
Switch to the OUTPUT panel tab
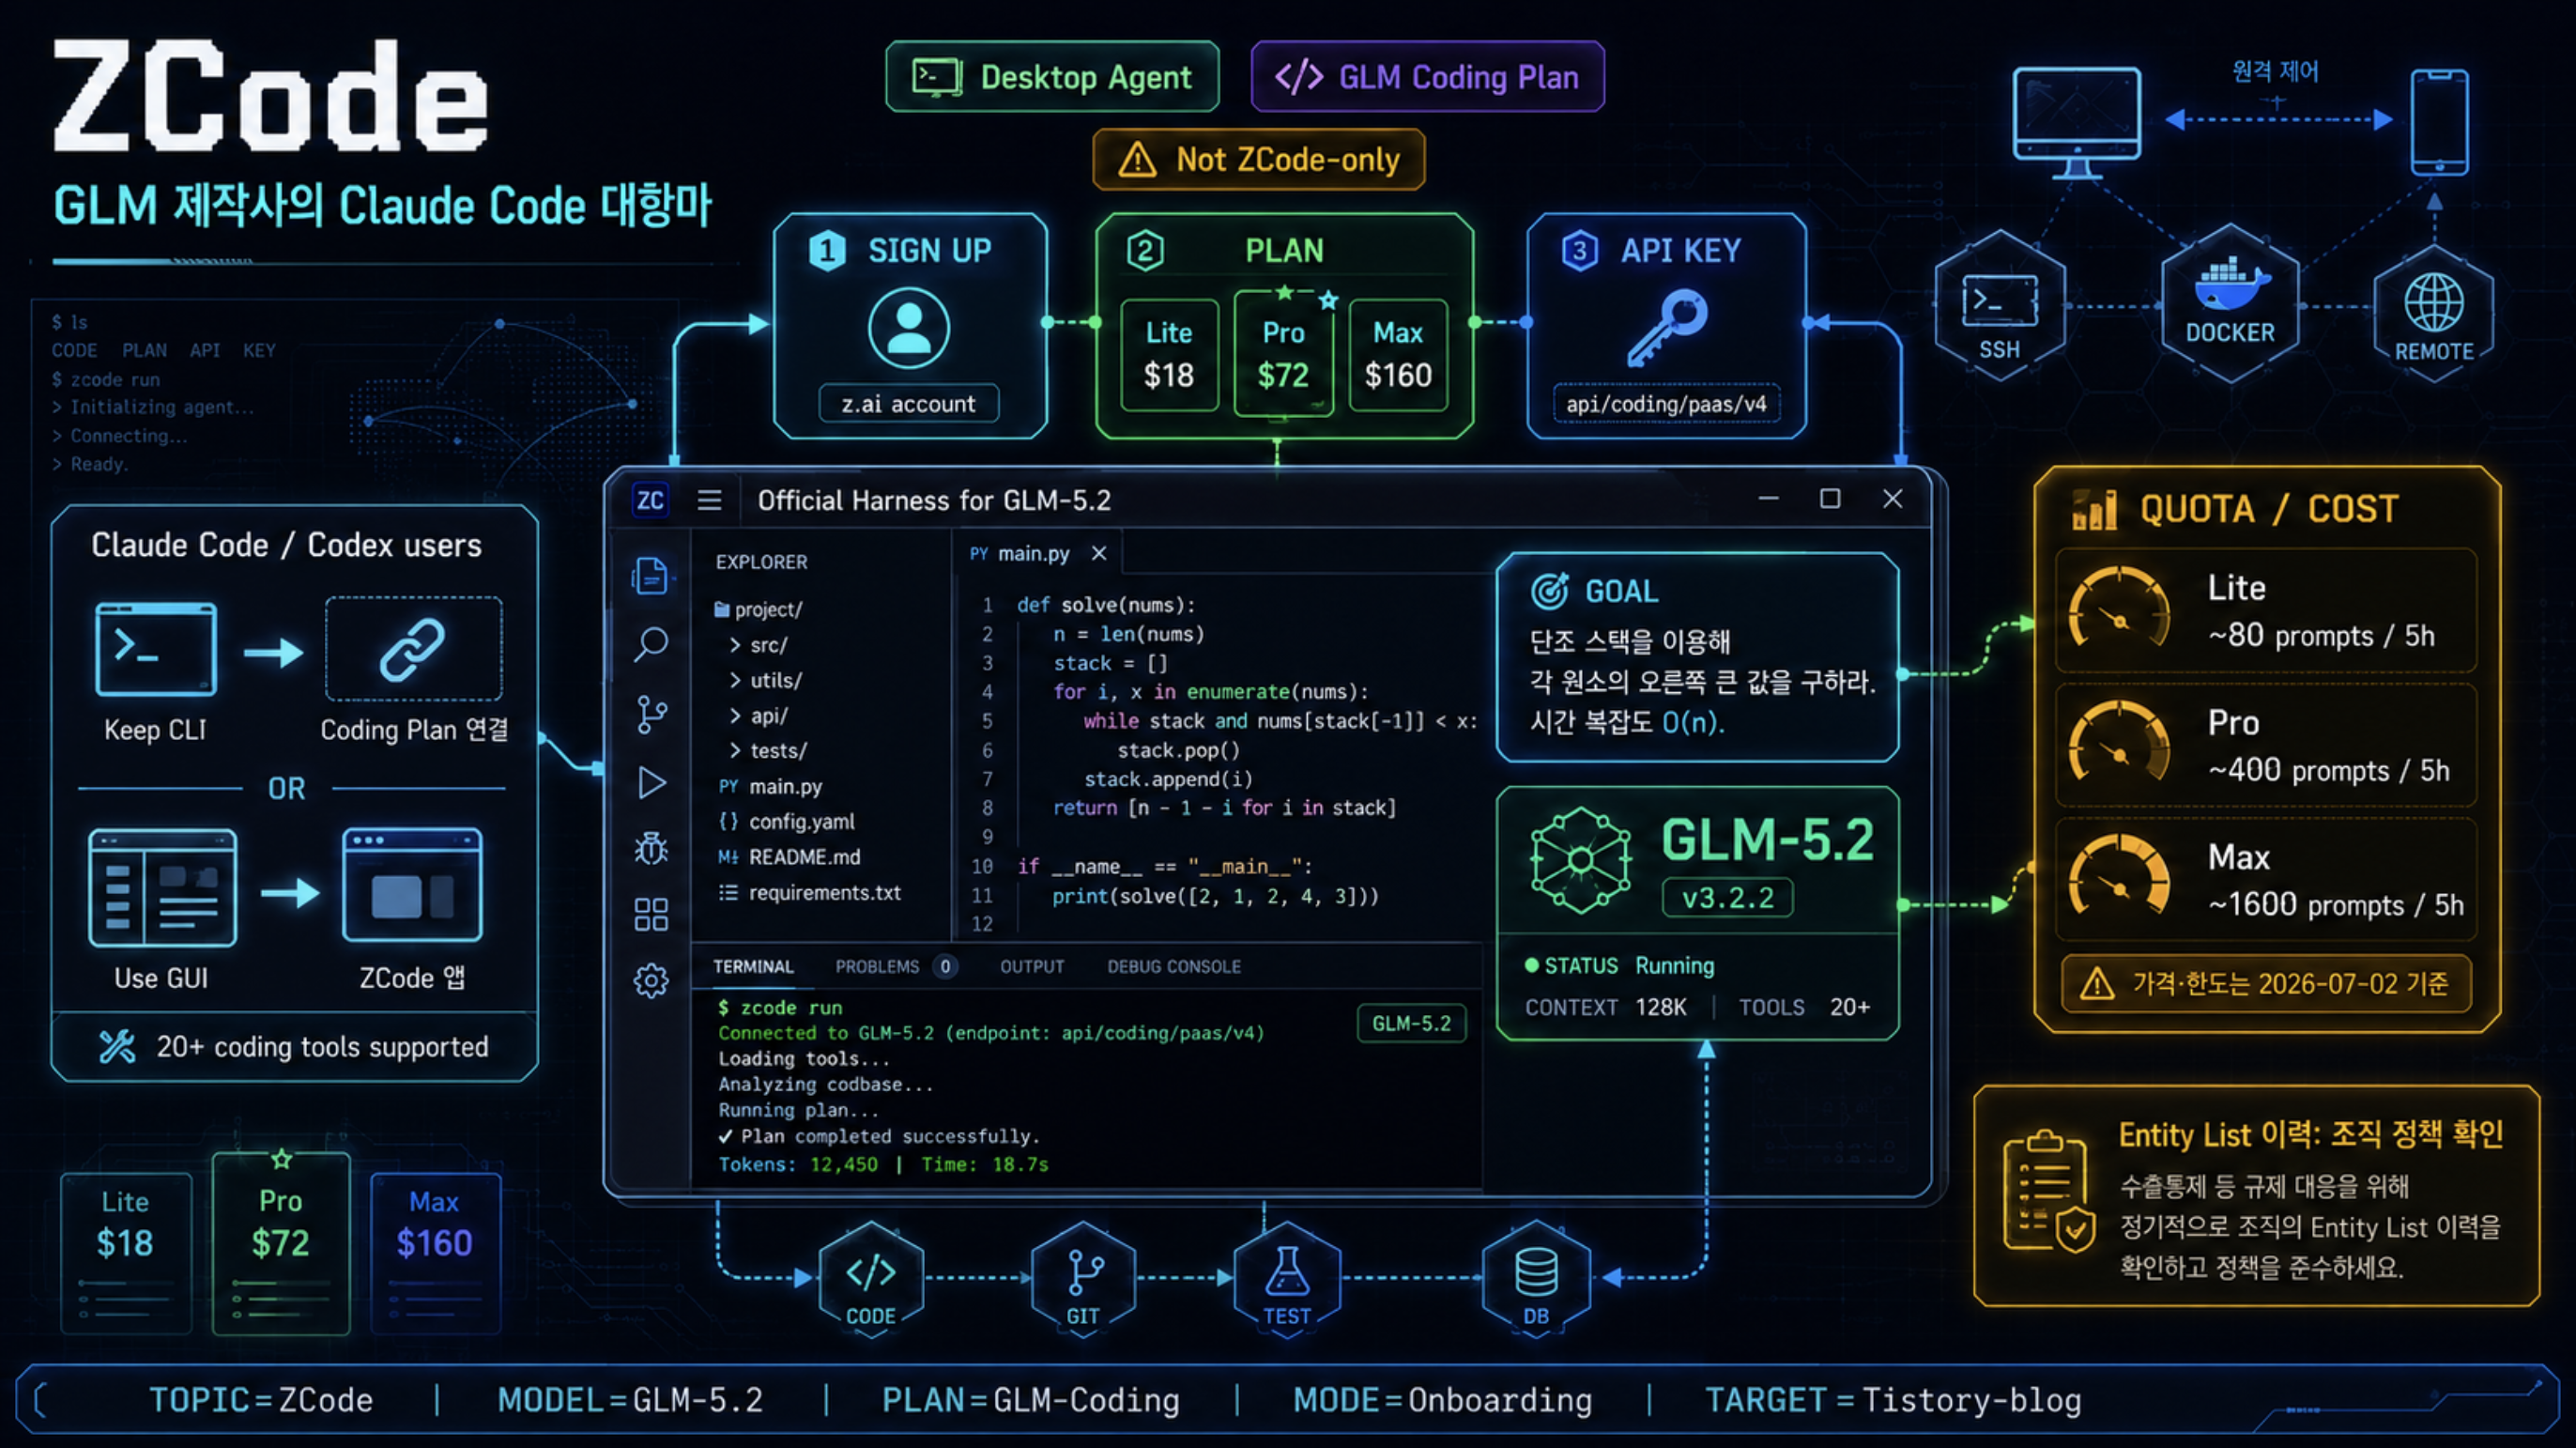click(x=1032, y=967)
